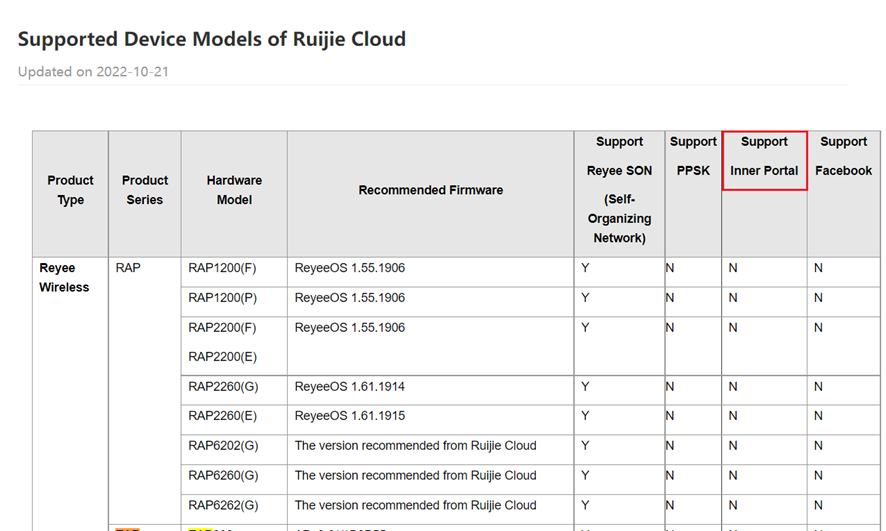Click the Inner Portal 'N' value in the RAP1200(F) row

[x=733, y=268]
